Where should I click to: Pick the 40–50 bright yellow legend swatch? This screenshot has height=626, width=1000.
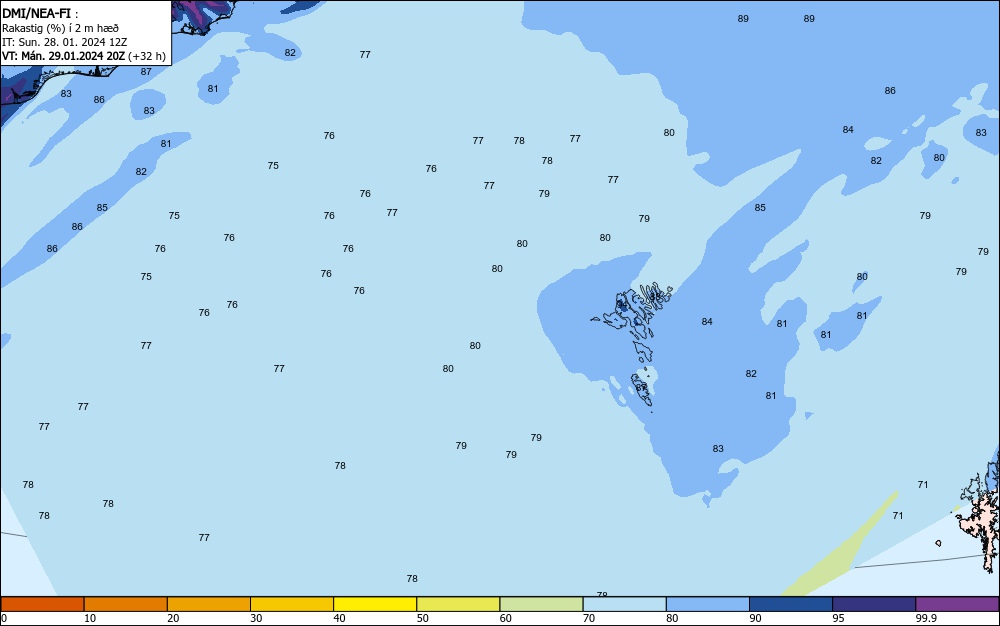[375, 604]
